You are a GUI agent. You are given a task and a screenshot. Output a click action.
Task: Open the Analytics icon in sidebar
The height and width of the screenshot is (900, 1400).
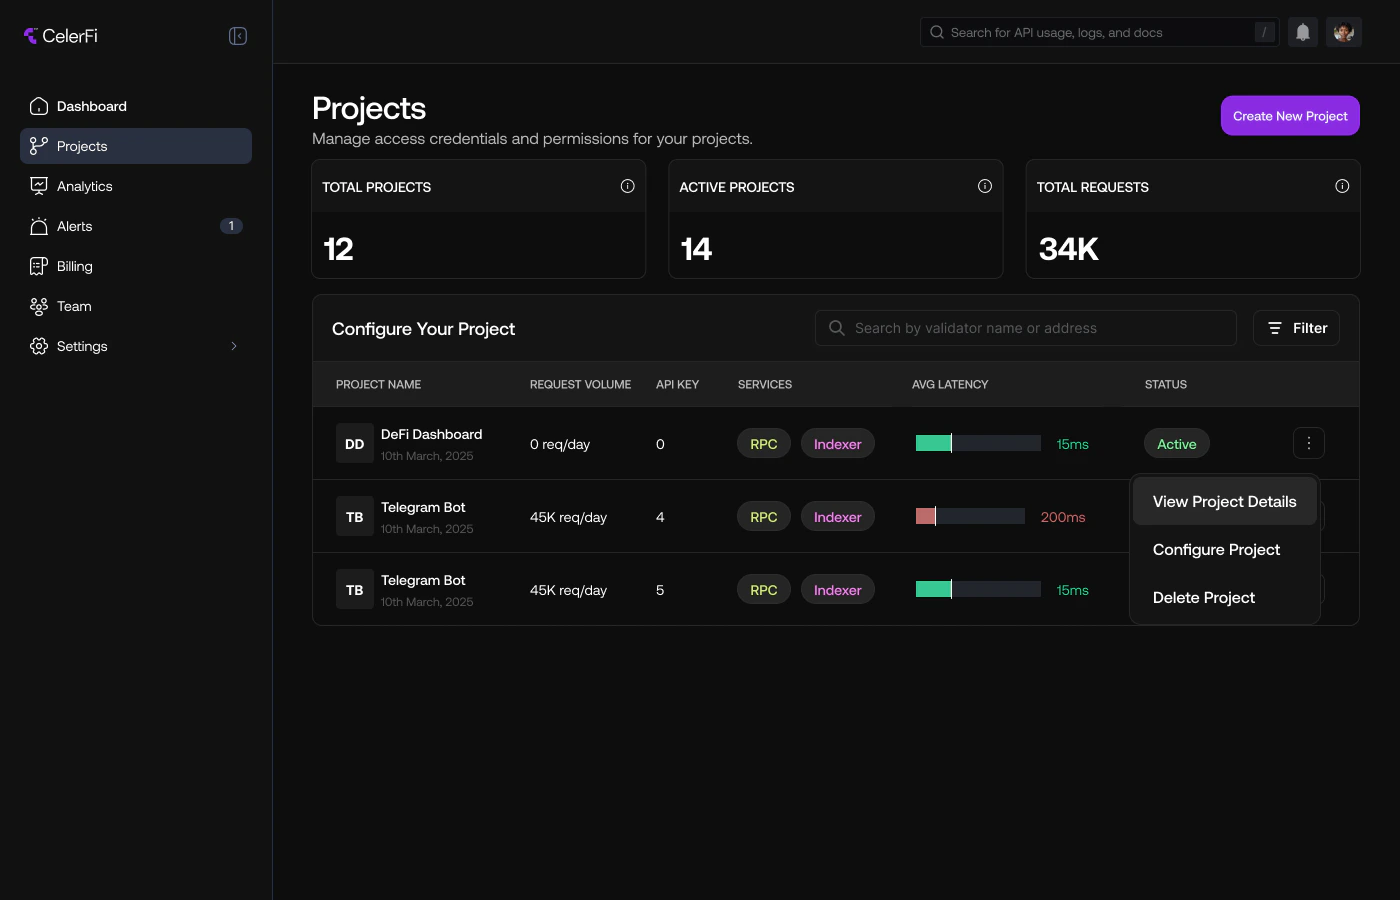click(39, 186)
